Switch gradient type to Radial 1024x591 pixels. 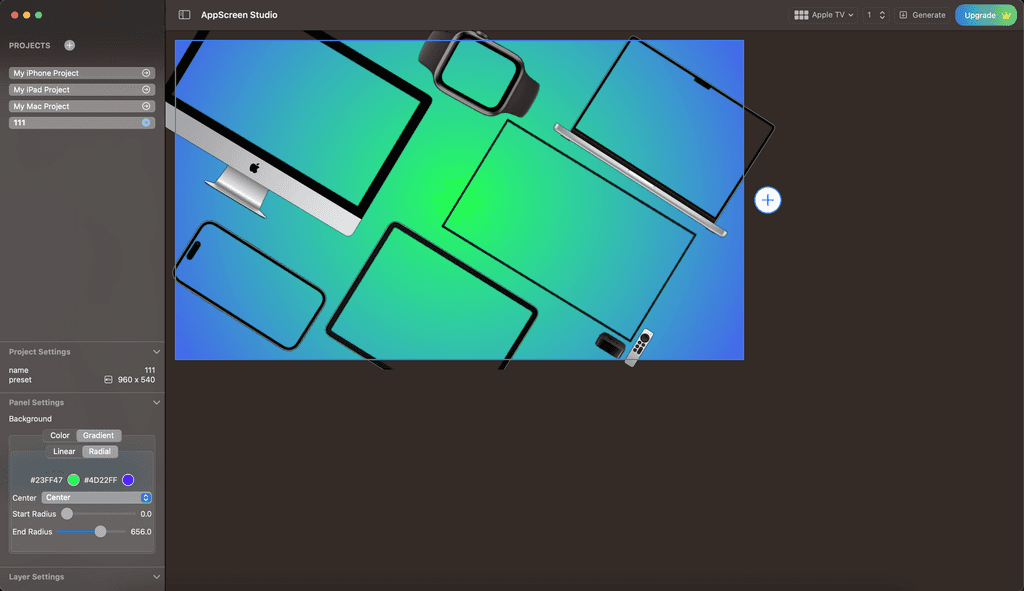[x=99, y=451]
